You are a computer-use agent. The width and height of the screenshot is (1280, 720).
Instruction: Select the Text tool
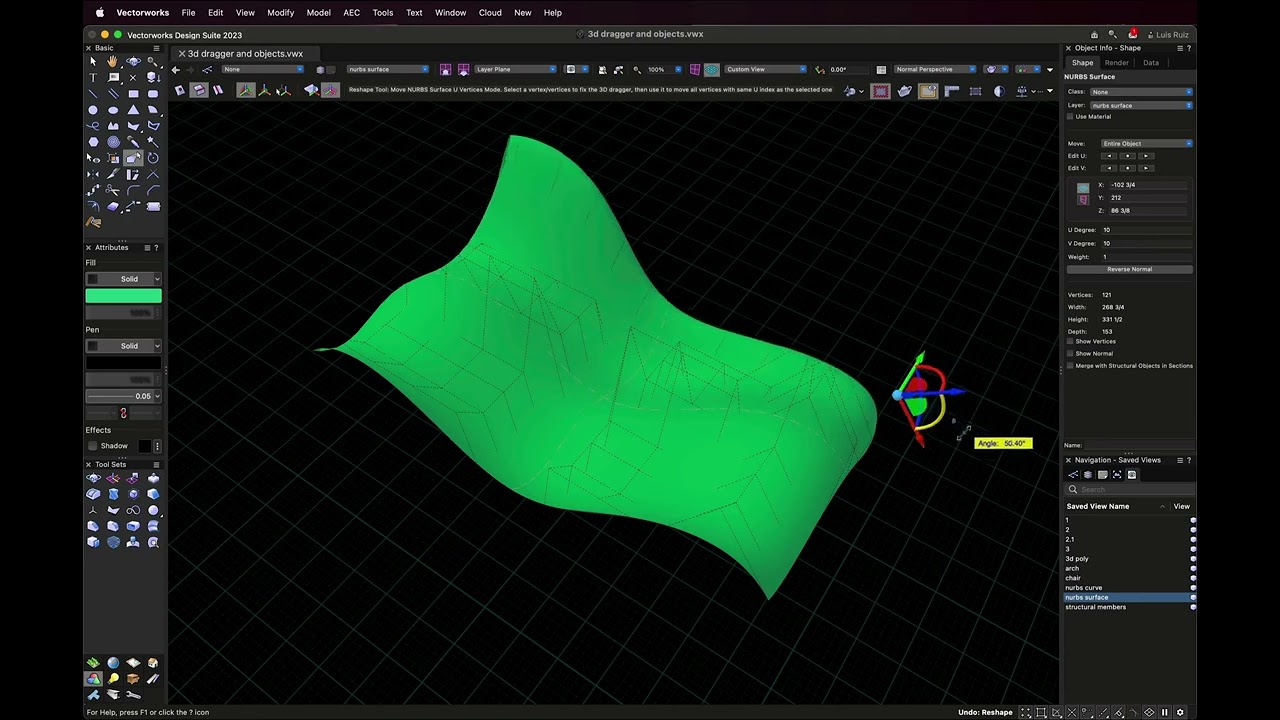pyautogui.click(x=93, y=77)
